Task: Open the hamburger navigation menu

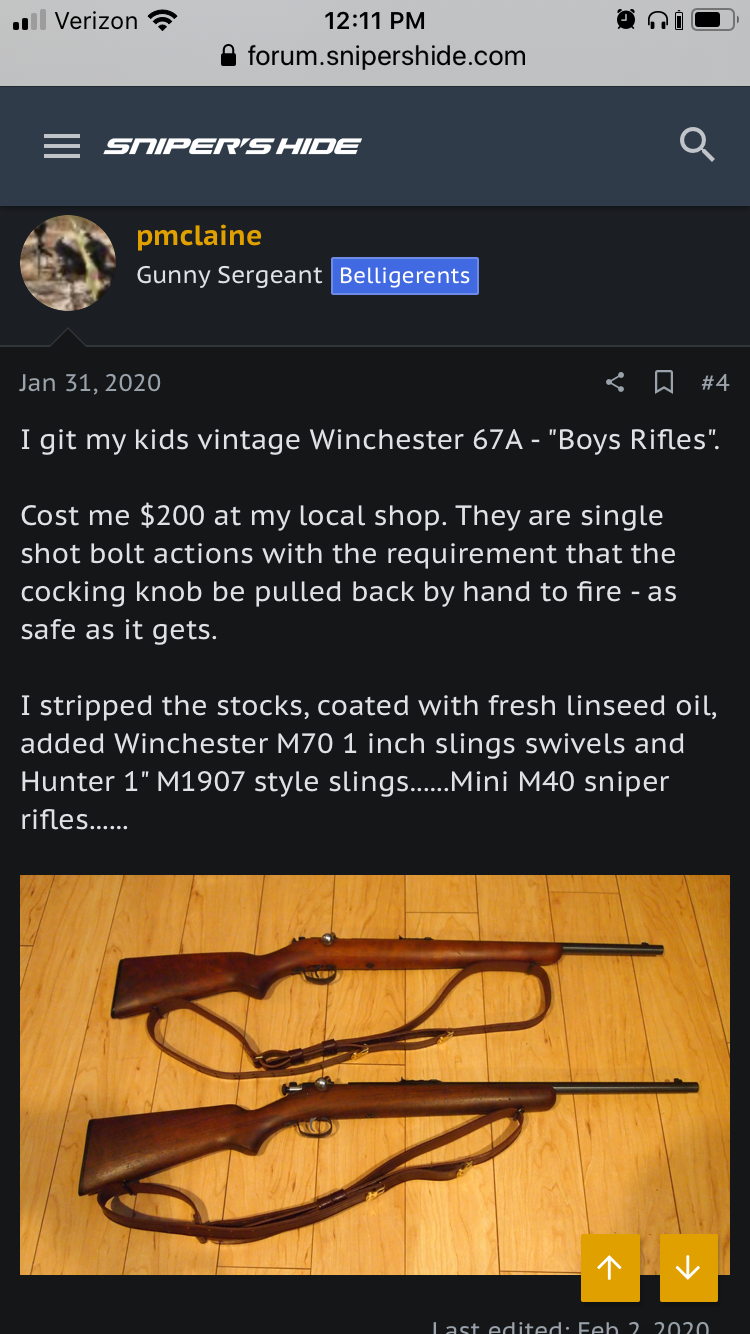Action: click(62, 146)
